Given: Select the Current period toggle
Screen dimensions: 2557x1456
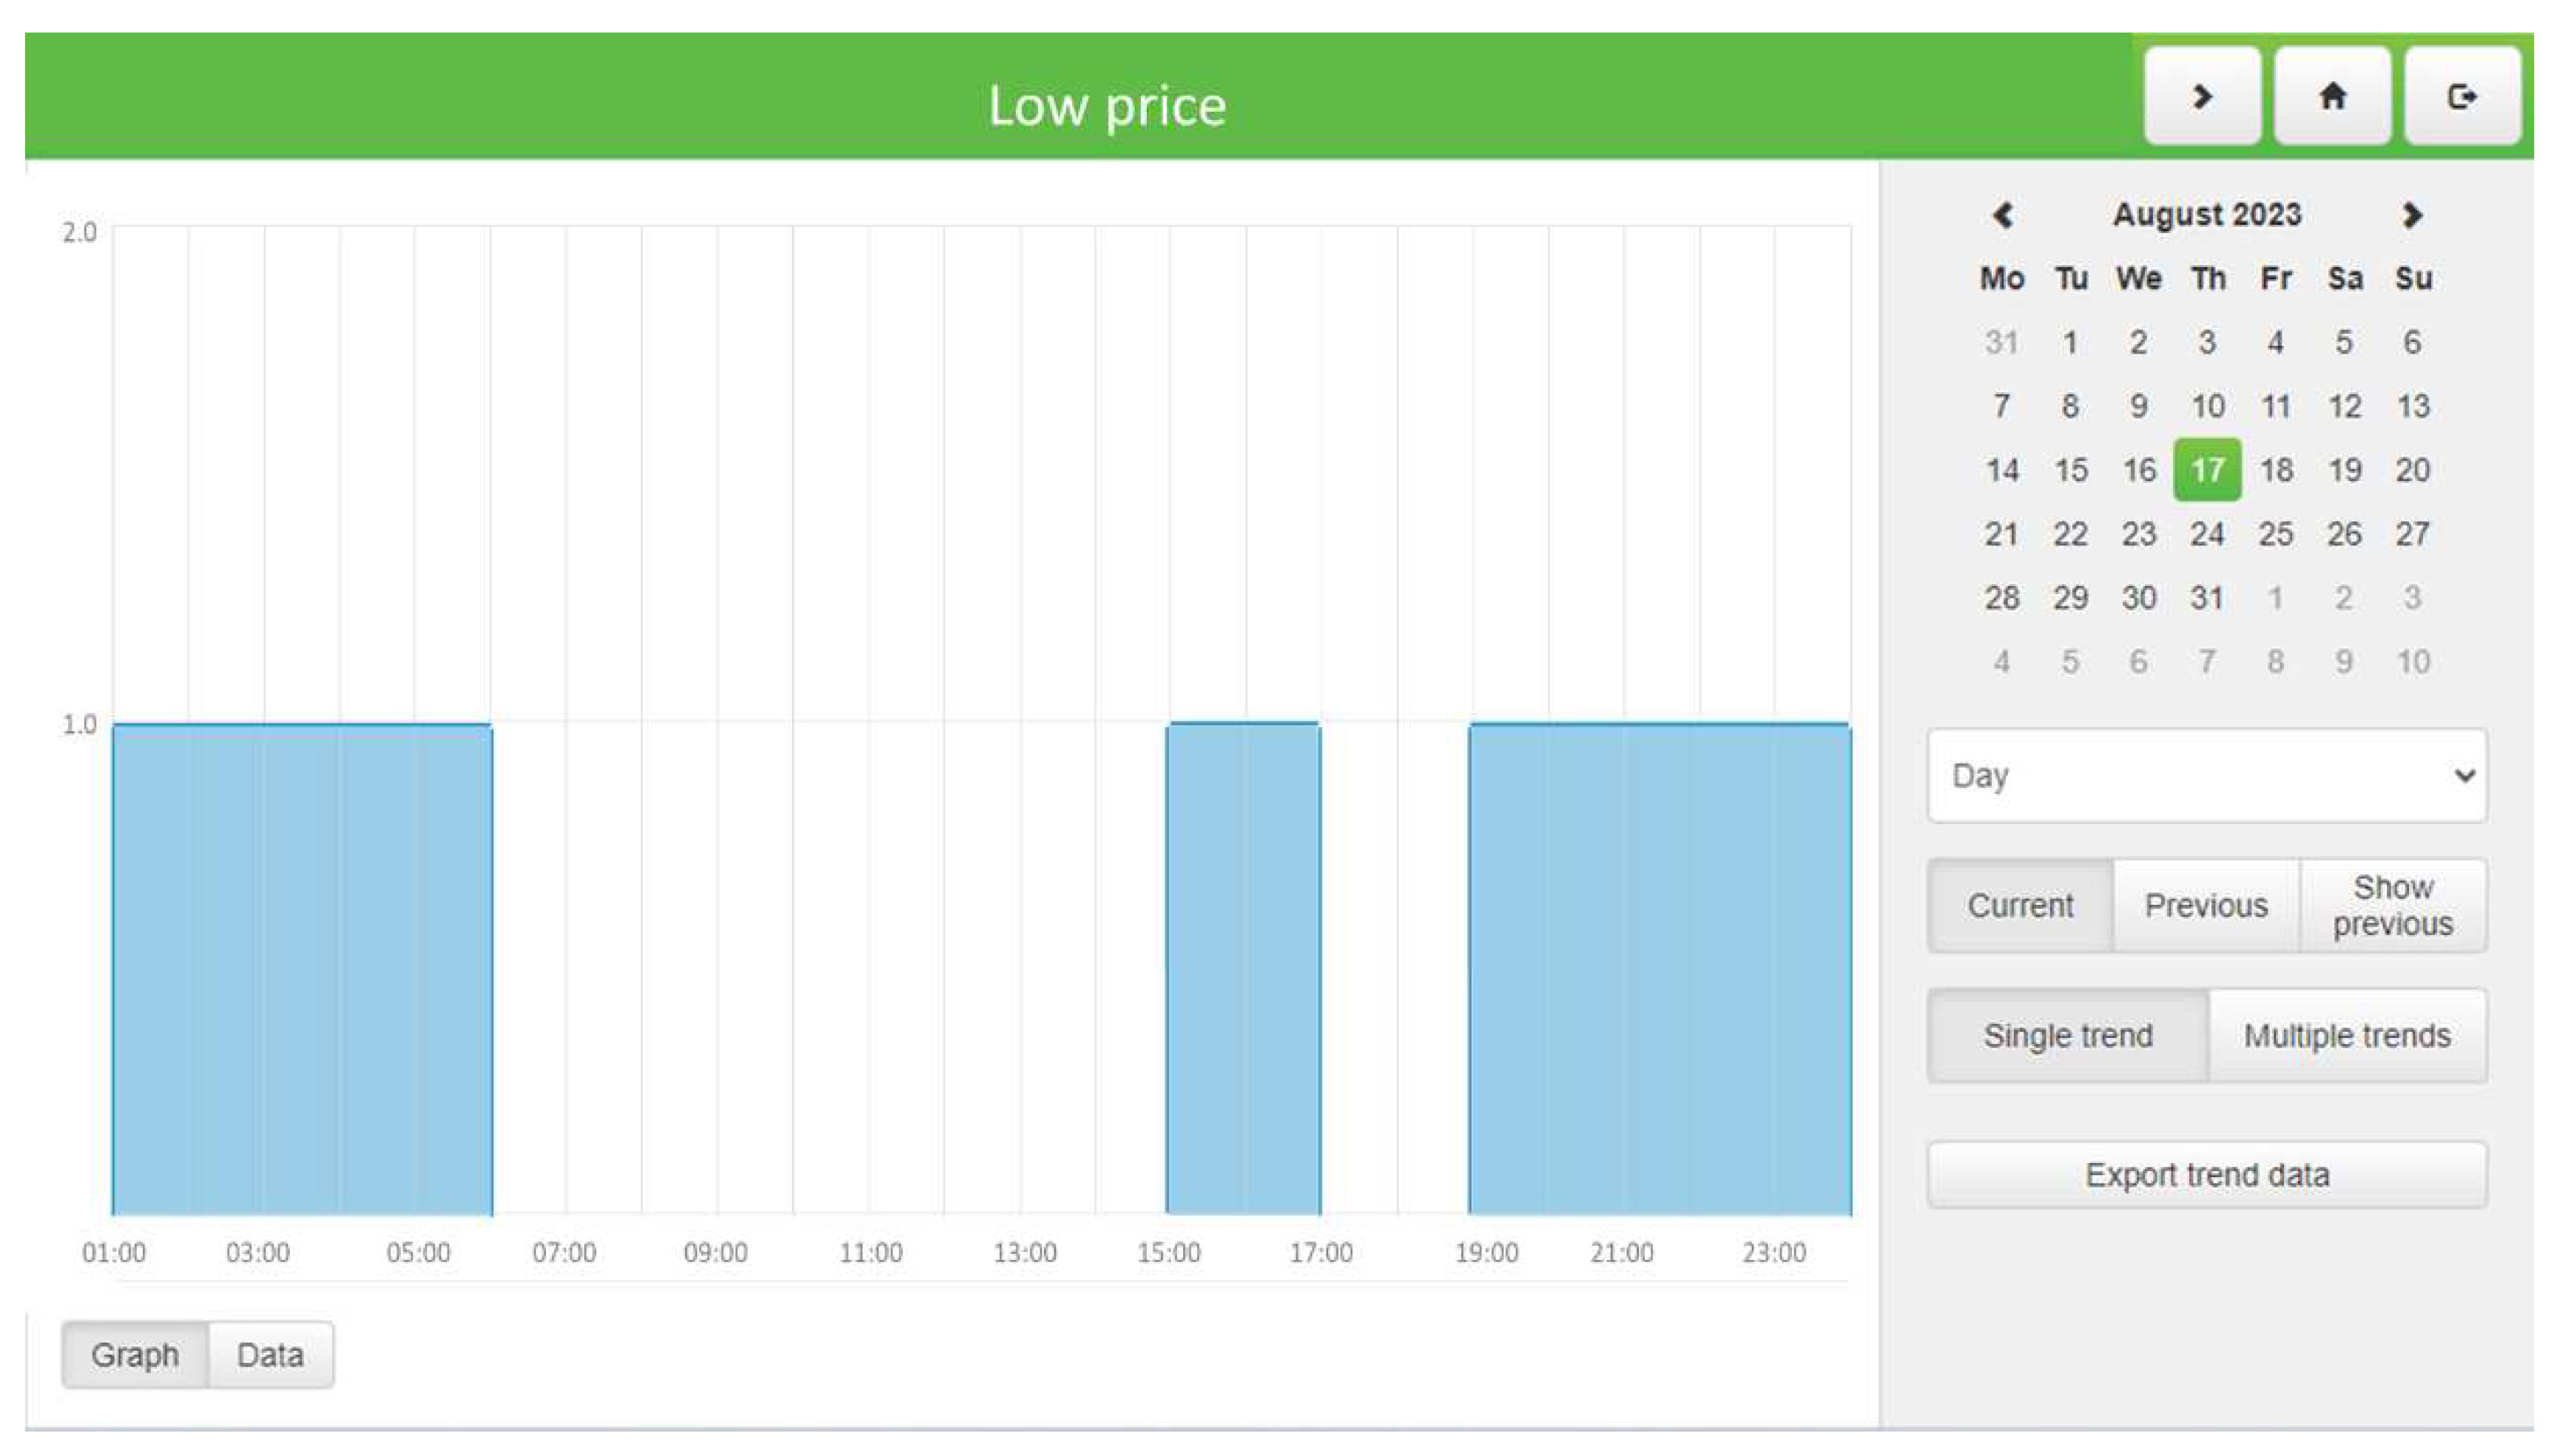Looking at the screenshot, I should click(2019, 905).
